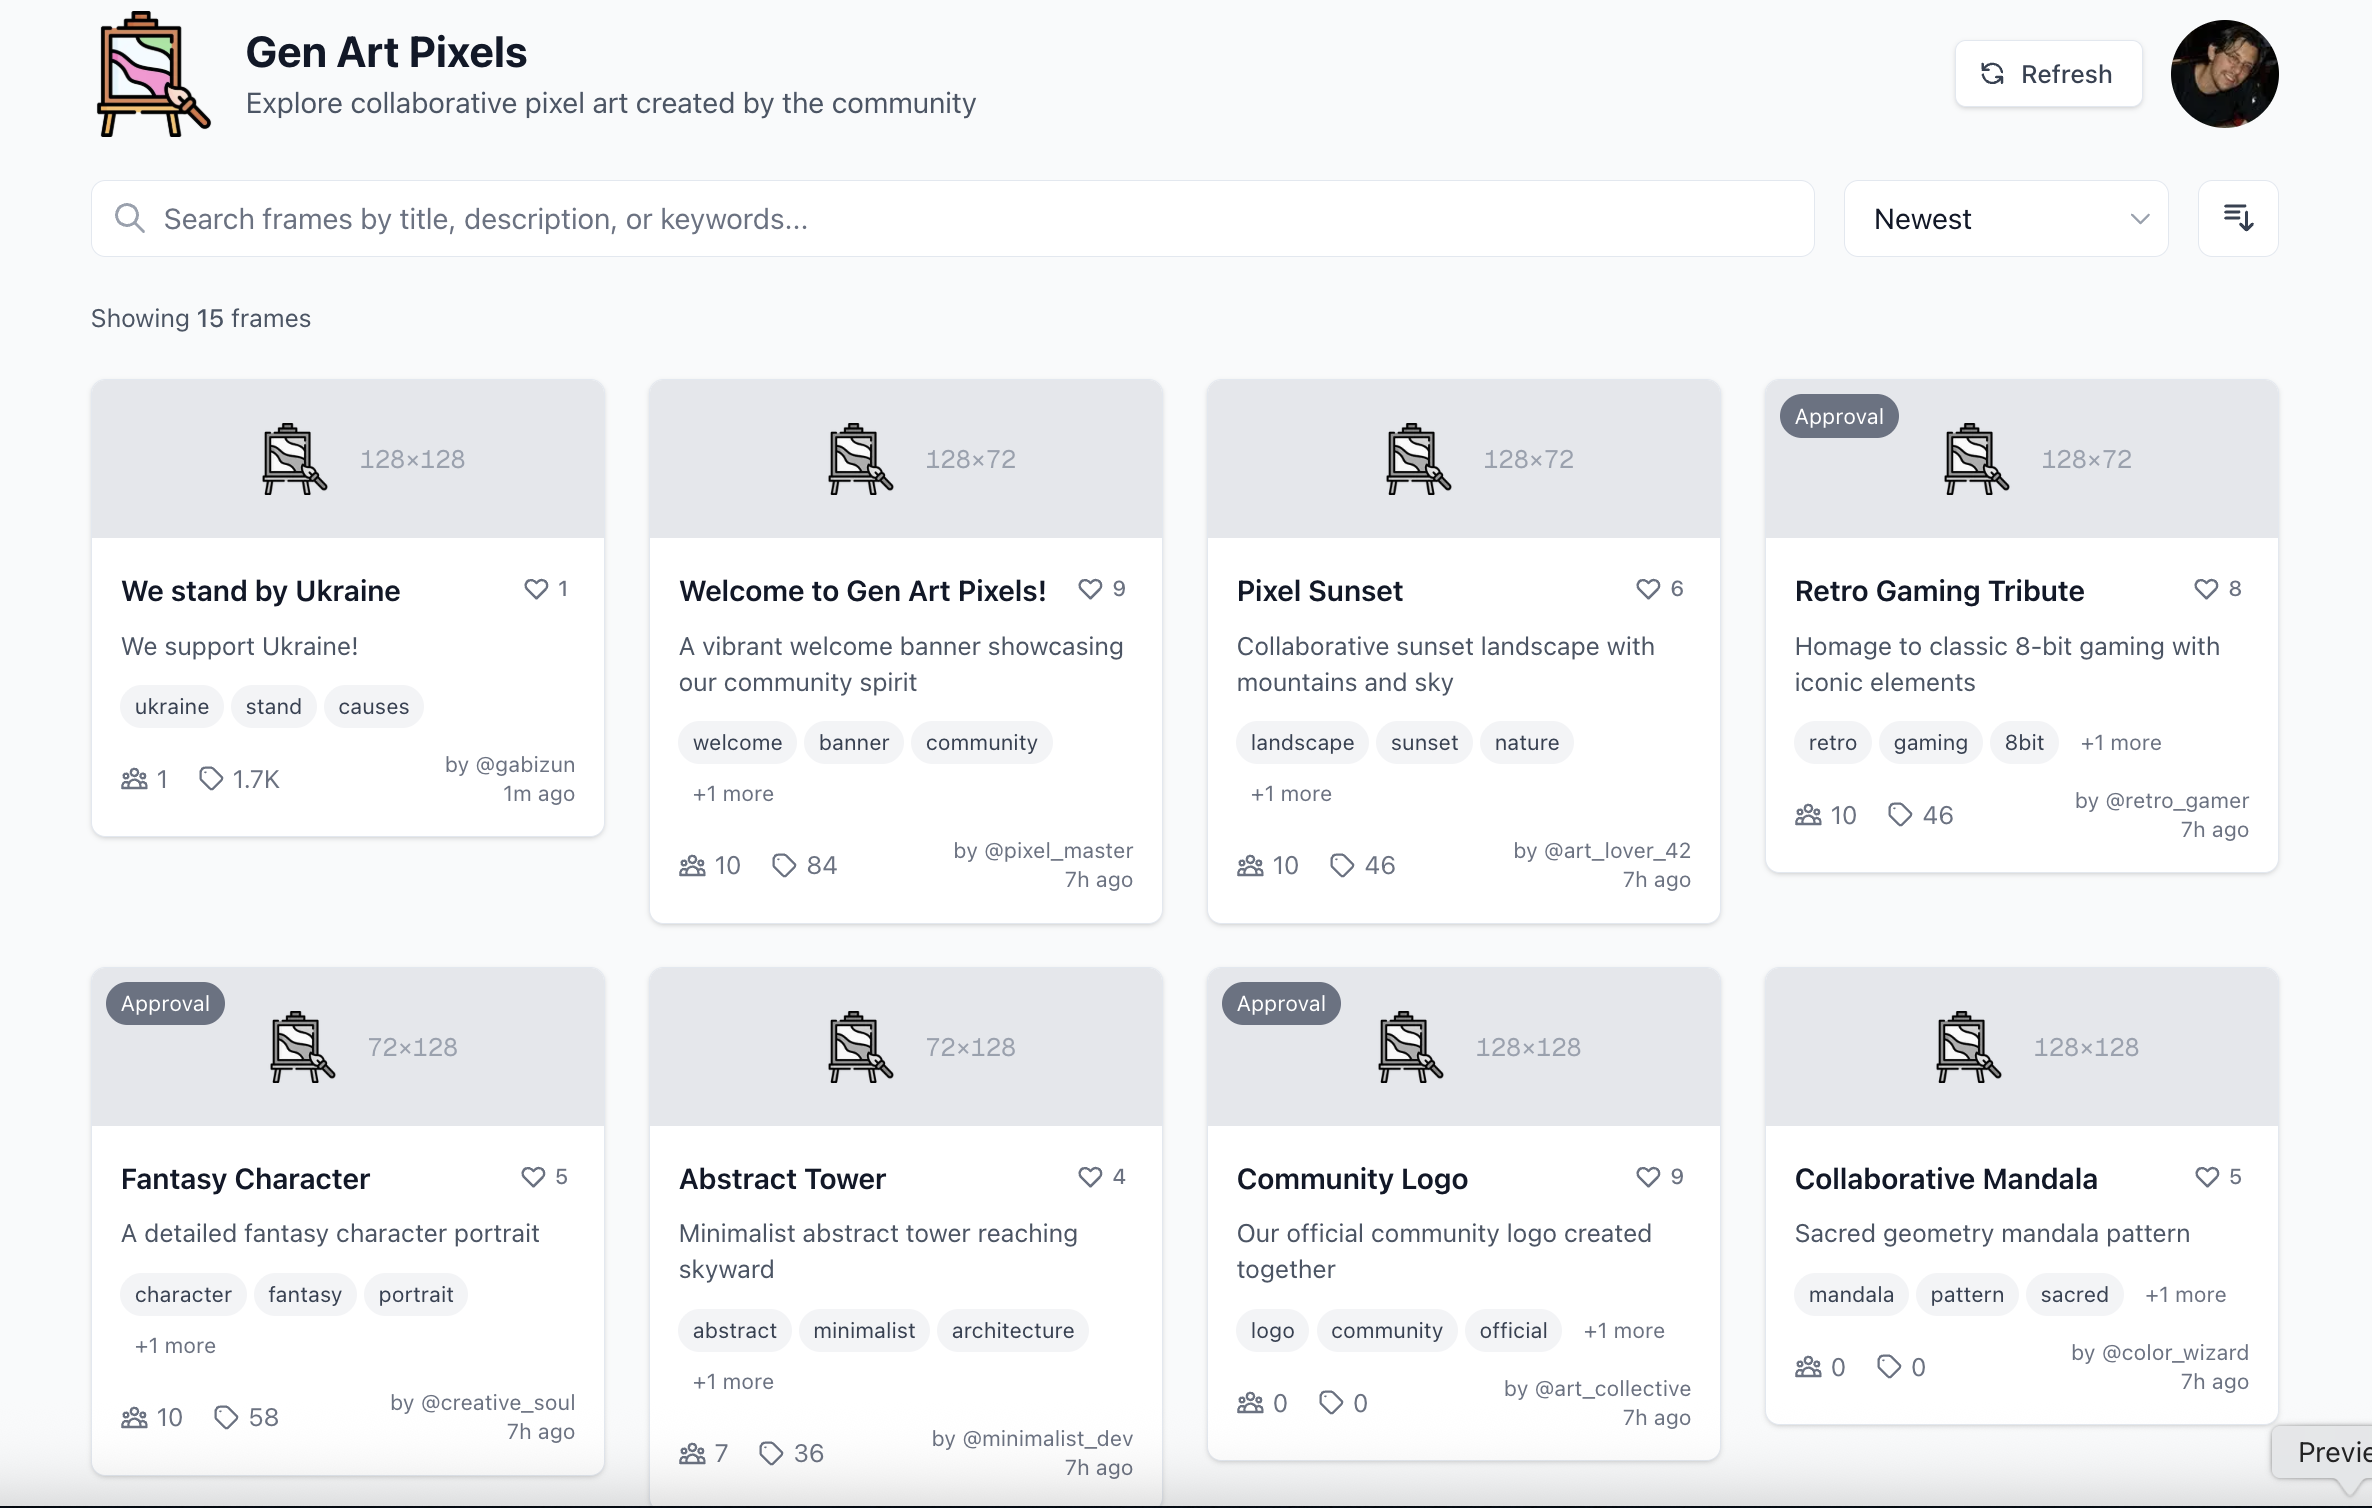Focus the search frames input field
Viewport: 2372px width, 1508px height.
[950, 218]
